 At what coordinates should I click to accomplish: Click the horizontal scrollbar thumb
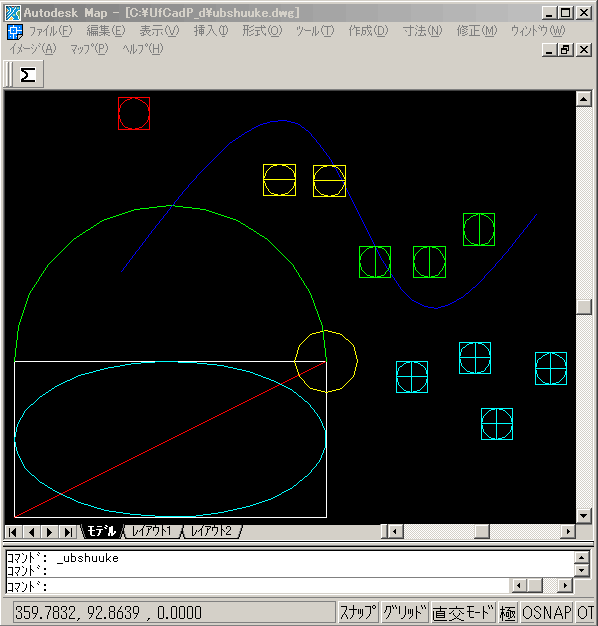click(482, 531)
